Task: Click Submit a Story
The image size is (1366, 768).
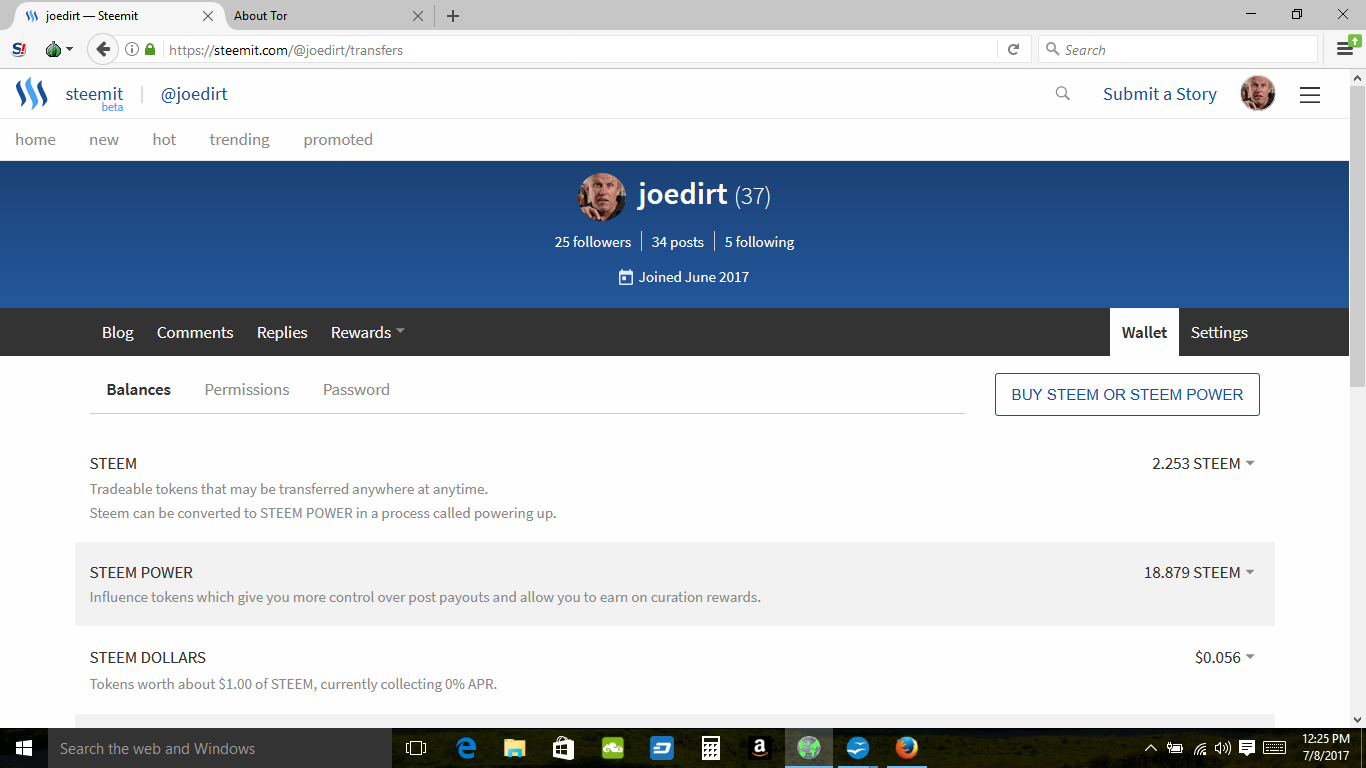Action: [x=1160, y=94]
